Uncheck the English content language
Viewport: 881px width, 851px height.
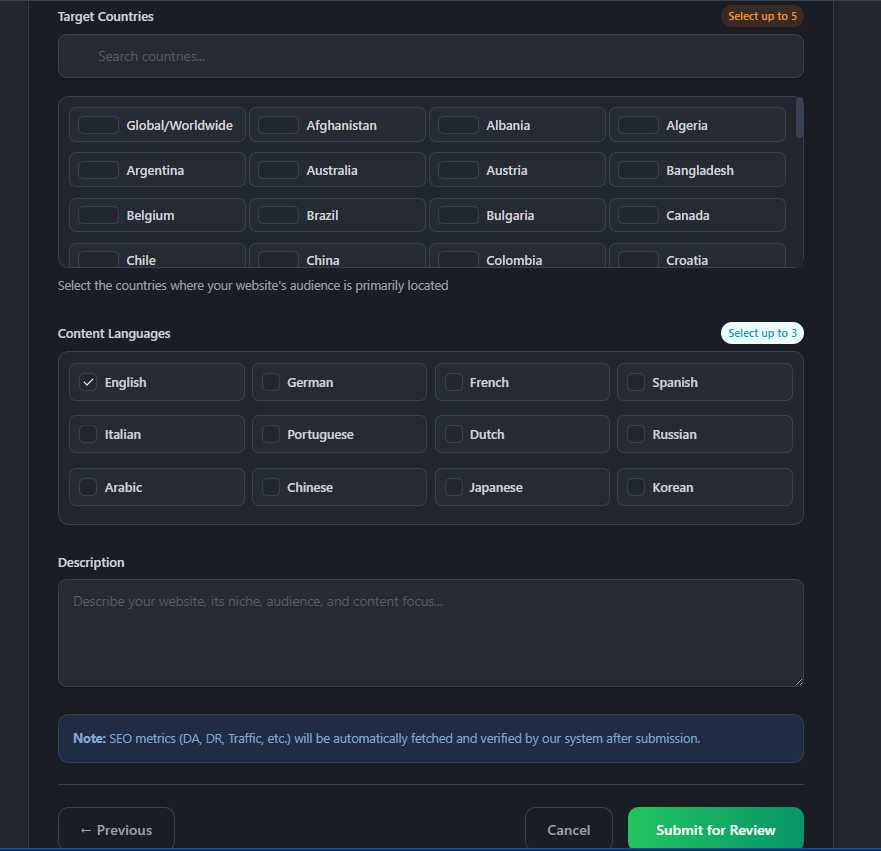[x=87, y=381]
